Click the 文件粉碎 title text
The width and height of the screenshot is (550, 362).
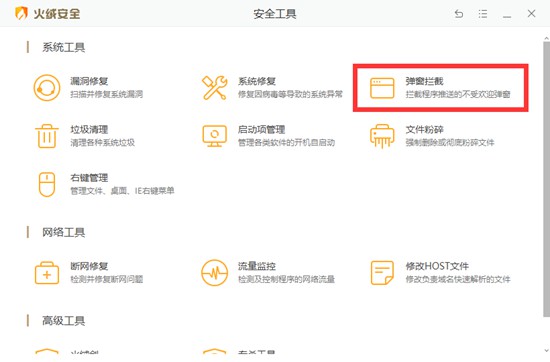tap(424, 130)
